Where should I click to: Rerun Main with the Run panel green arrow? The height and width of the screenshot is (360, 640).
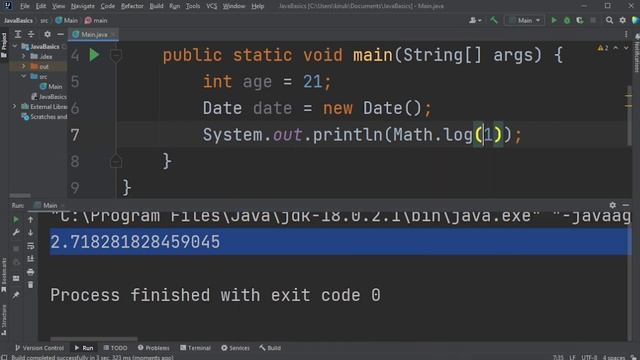(x=16, y=220)
